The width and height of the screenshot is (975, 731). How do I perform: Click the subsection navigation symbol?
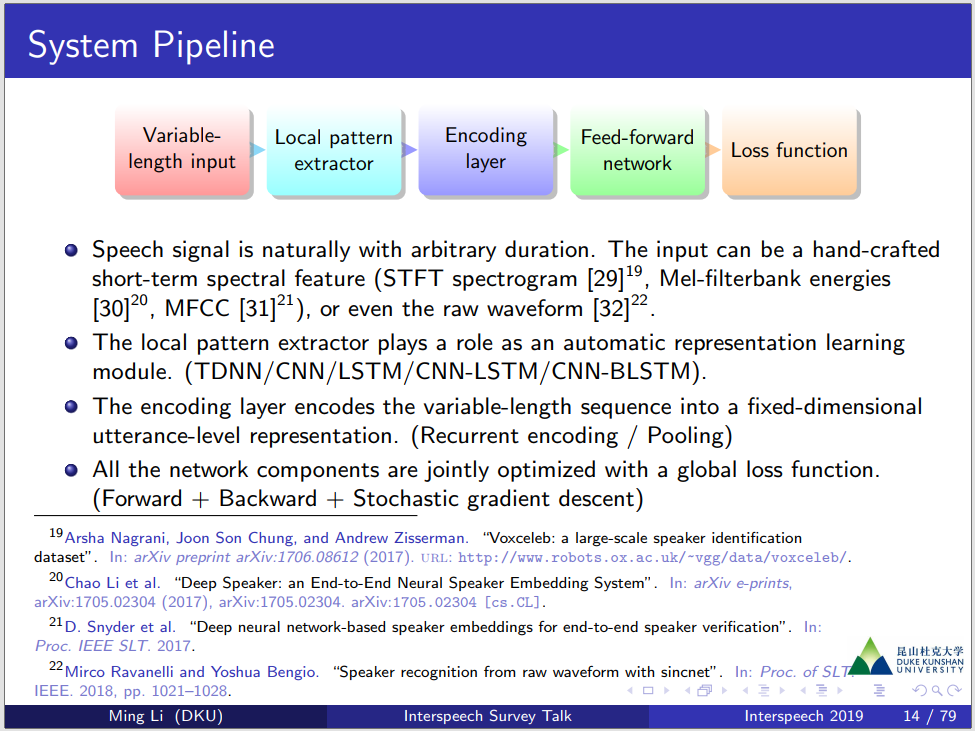click(x=764, y=691)
